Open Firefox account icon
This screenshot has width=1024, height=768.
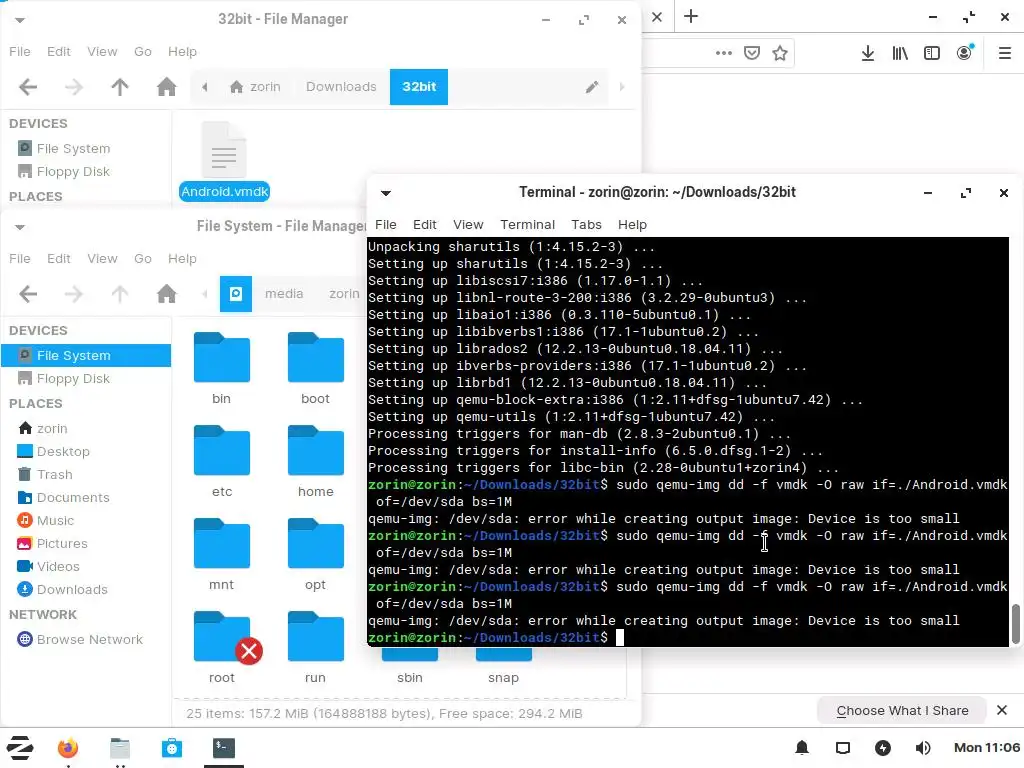click(x=965, y=53)
